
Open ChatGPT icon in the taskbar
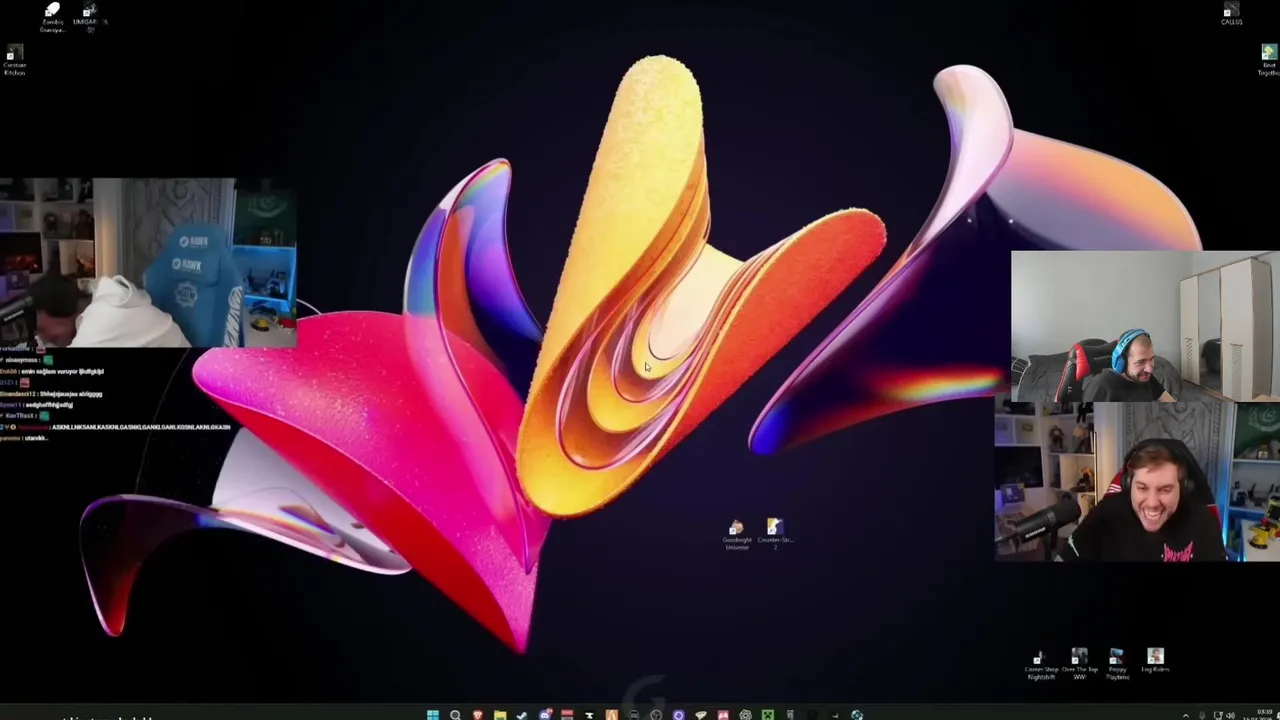click(x=745, y=715)
